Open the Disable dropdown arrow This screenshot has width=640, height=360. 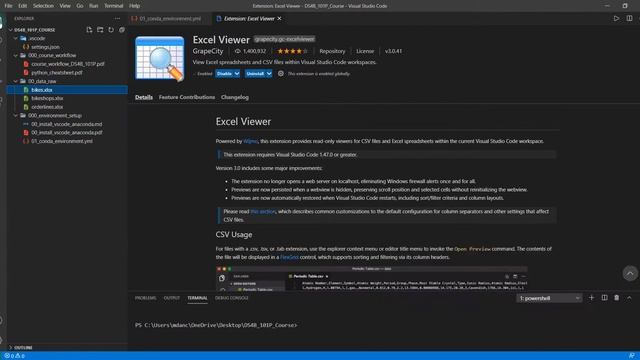point(237,73)
